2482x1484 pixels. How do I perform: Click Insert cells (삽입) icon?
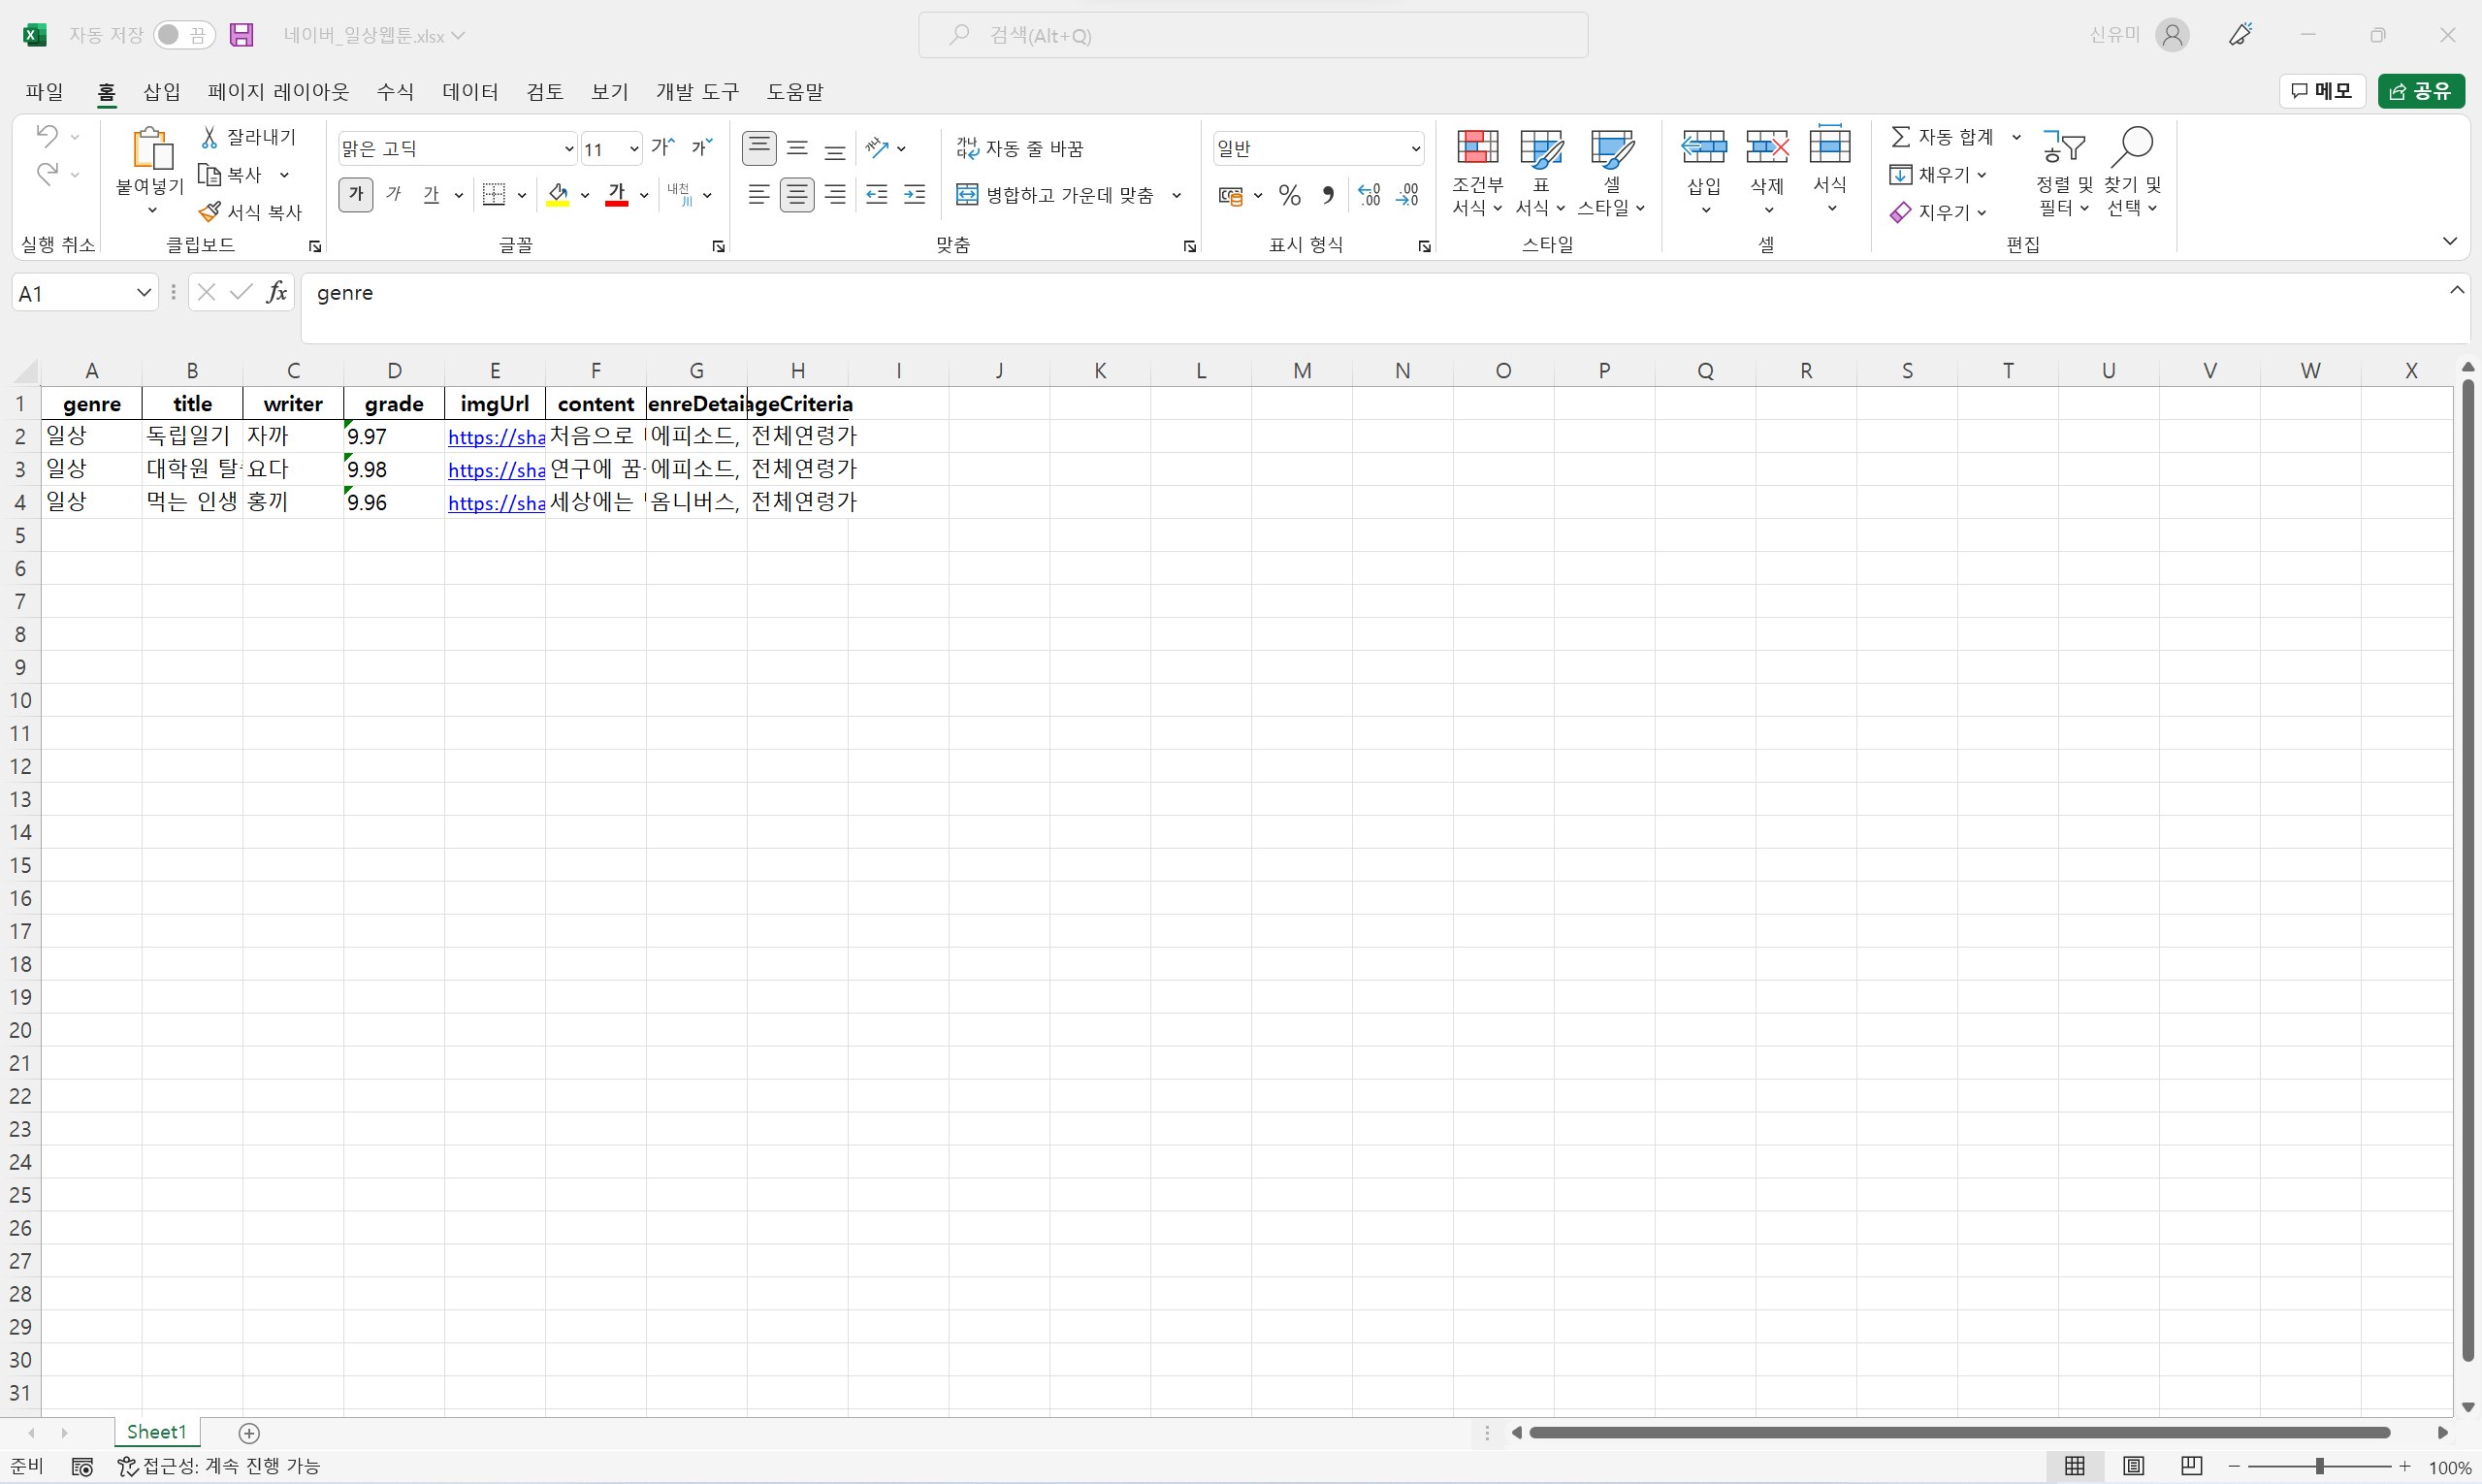(1704, 147)
